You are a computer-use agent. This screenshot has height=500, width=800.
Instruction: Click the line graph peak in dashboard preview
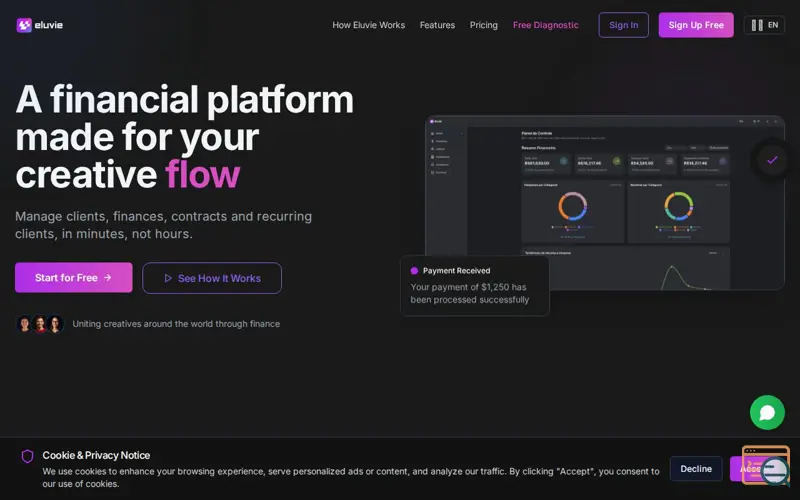point(672,267)
